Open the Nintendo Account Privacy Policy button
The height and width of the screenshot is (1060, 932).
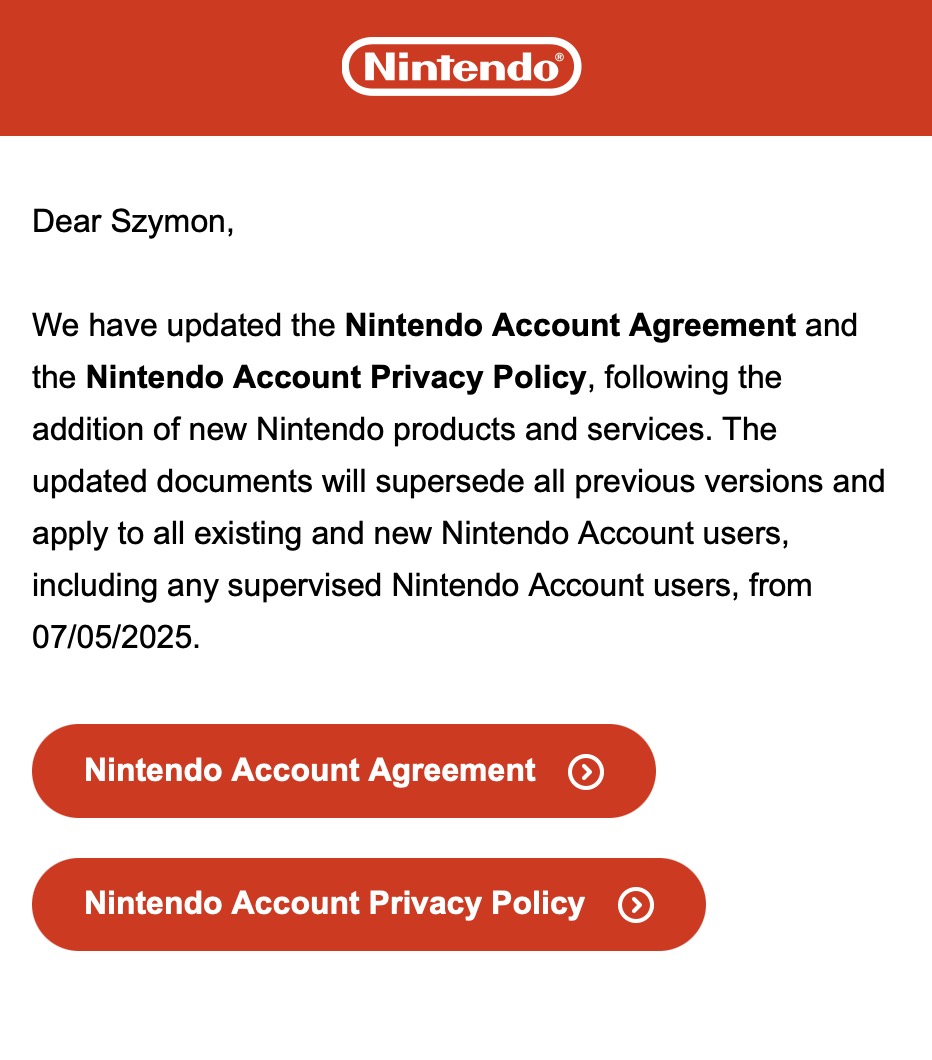tap(368, 905)
